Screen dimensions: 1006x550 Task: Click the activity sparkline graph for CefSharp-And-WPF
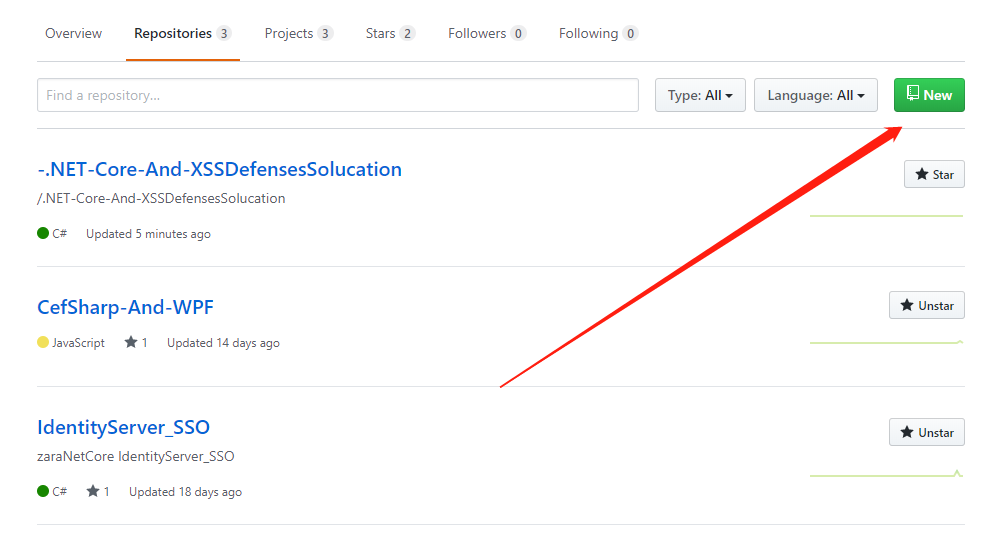[886, 342]
